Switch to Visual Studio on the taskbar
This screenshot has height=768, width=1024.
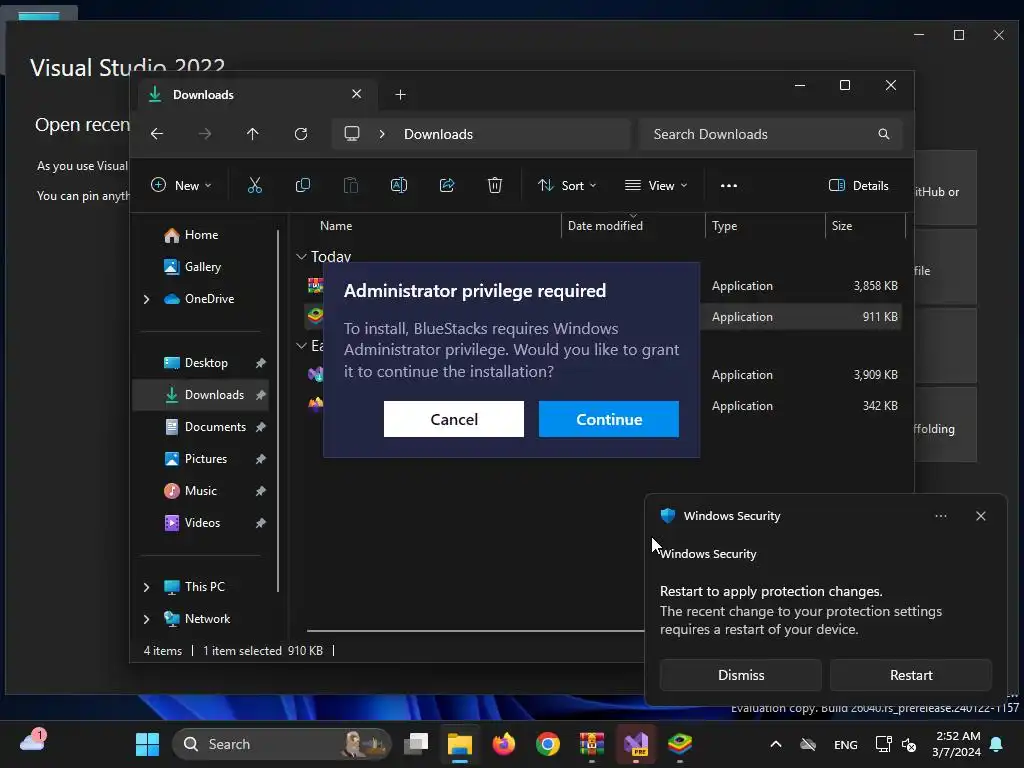635,744
